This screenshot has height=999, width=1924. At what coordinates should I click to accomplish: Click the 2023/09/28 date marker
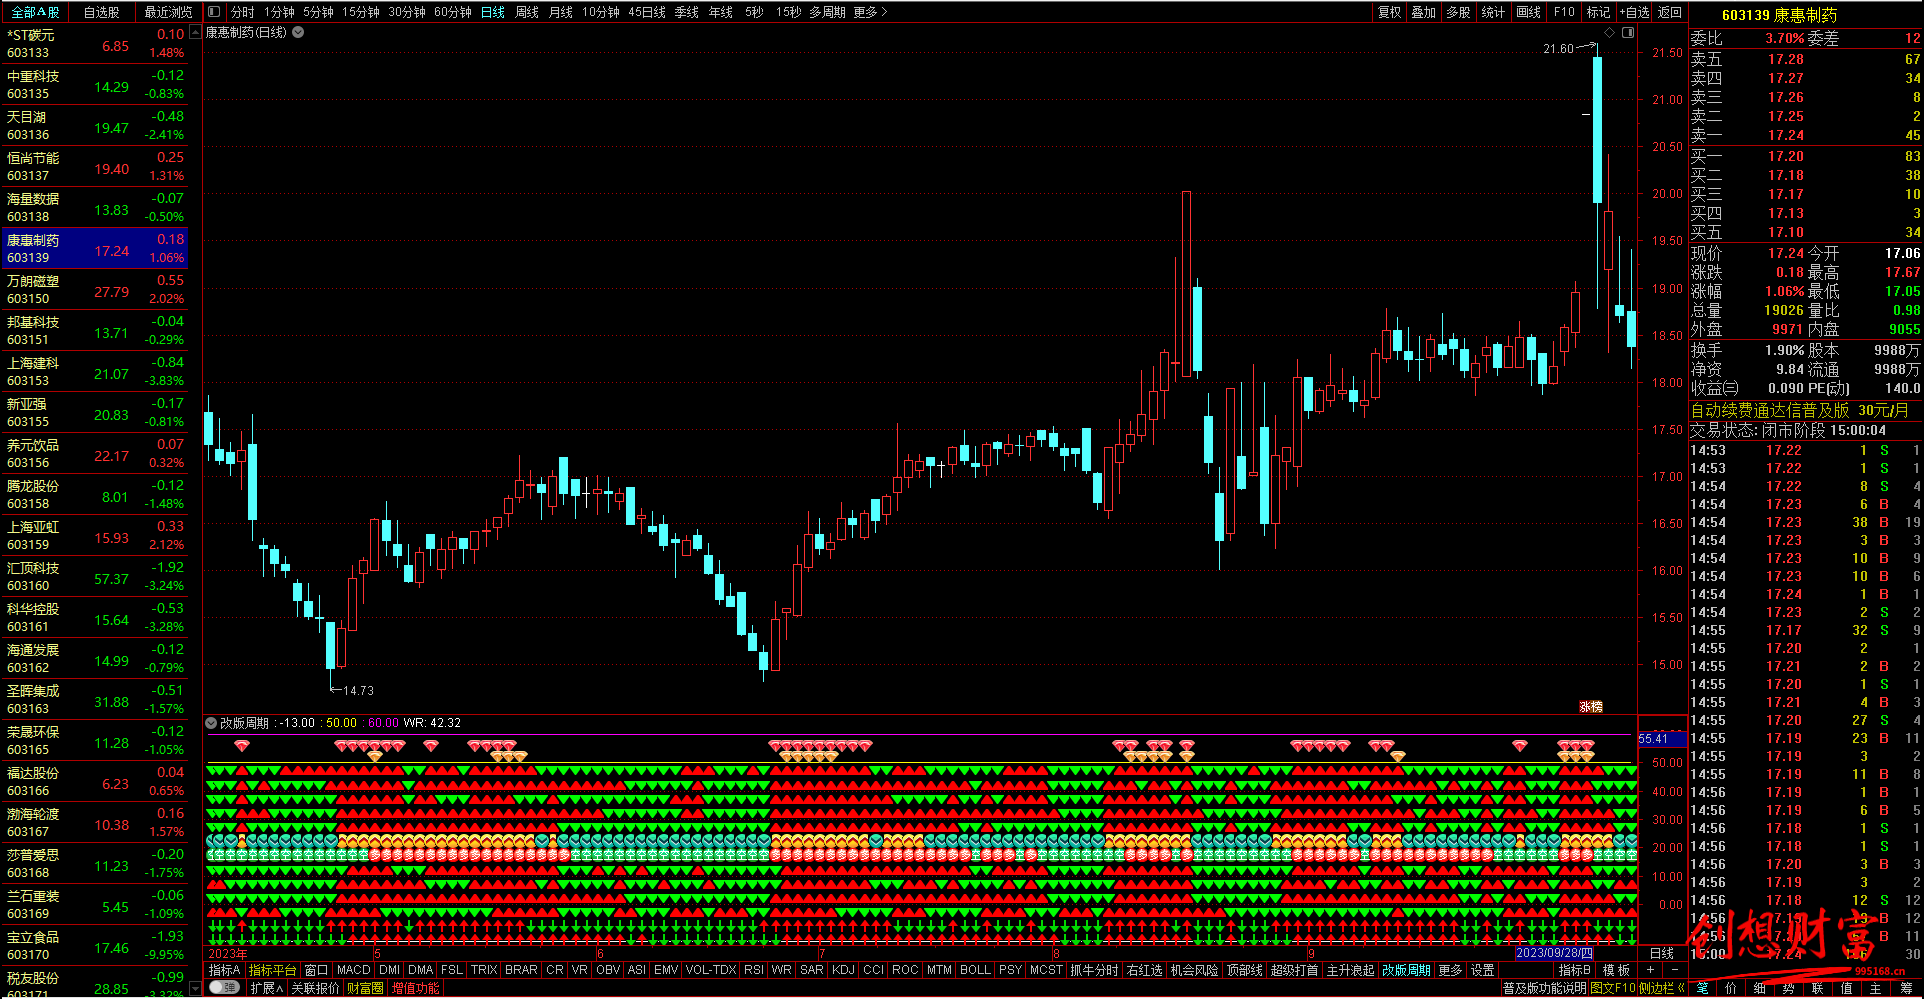pos(1554,953)
